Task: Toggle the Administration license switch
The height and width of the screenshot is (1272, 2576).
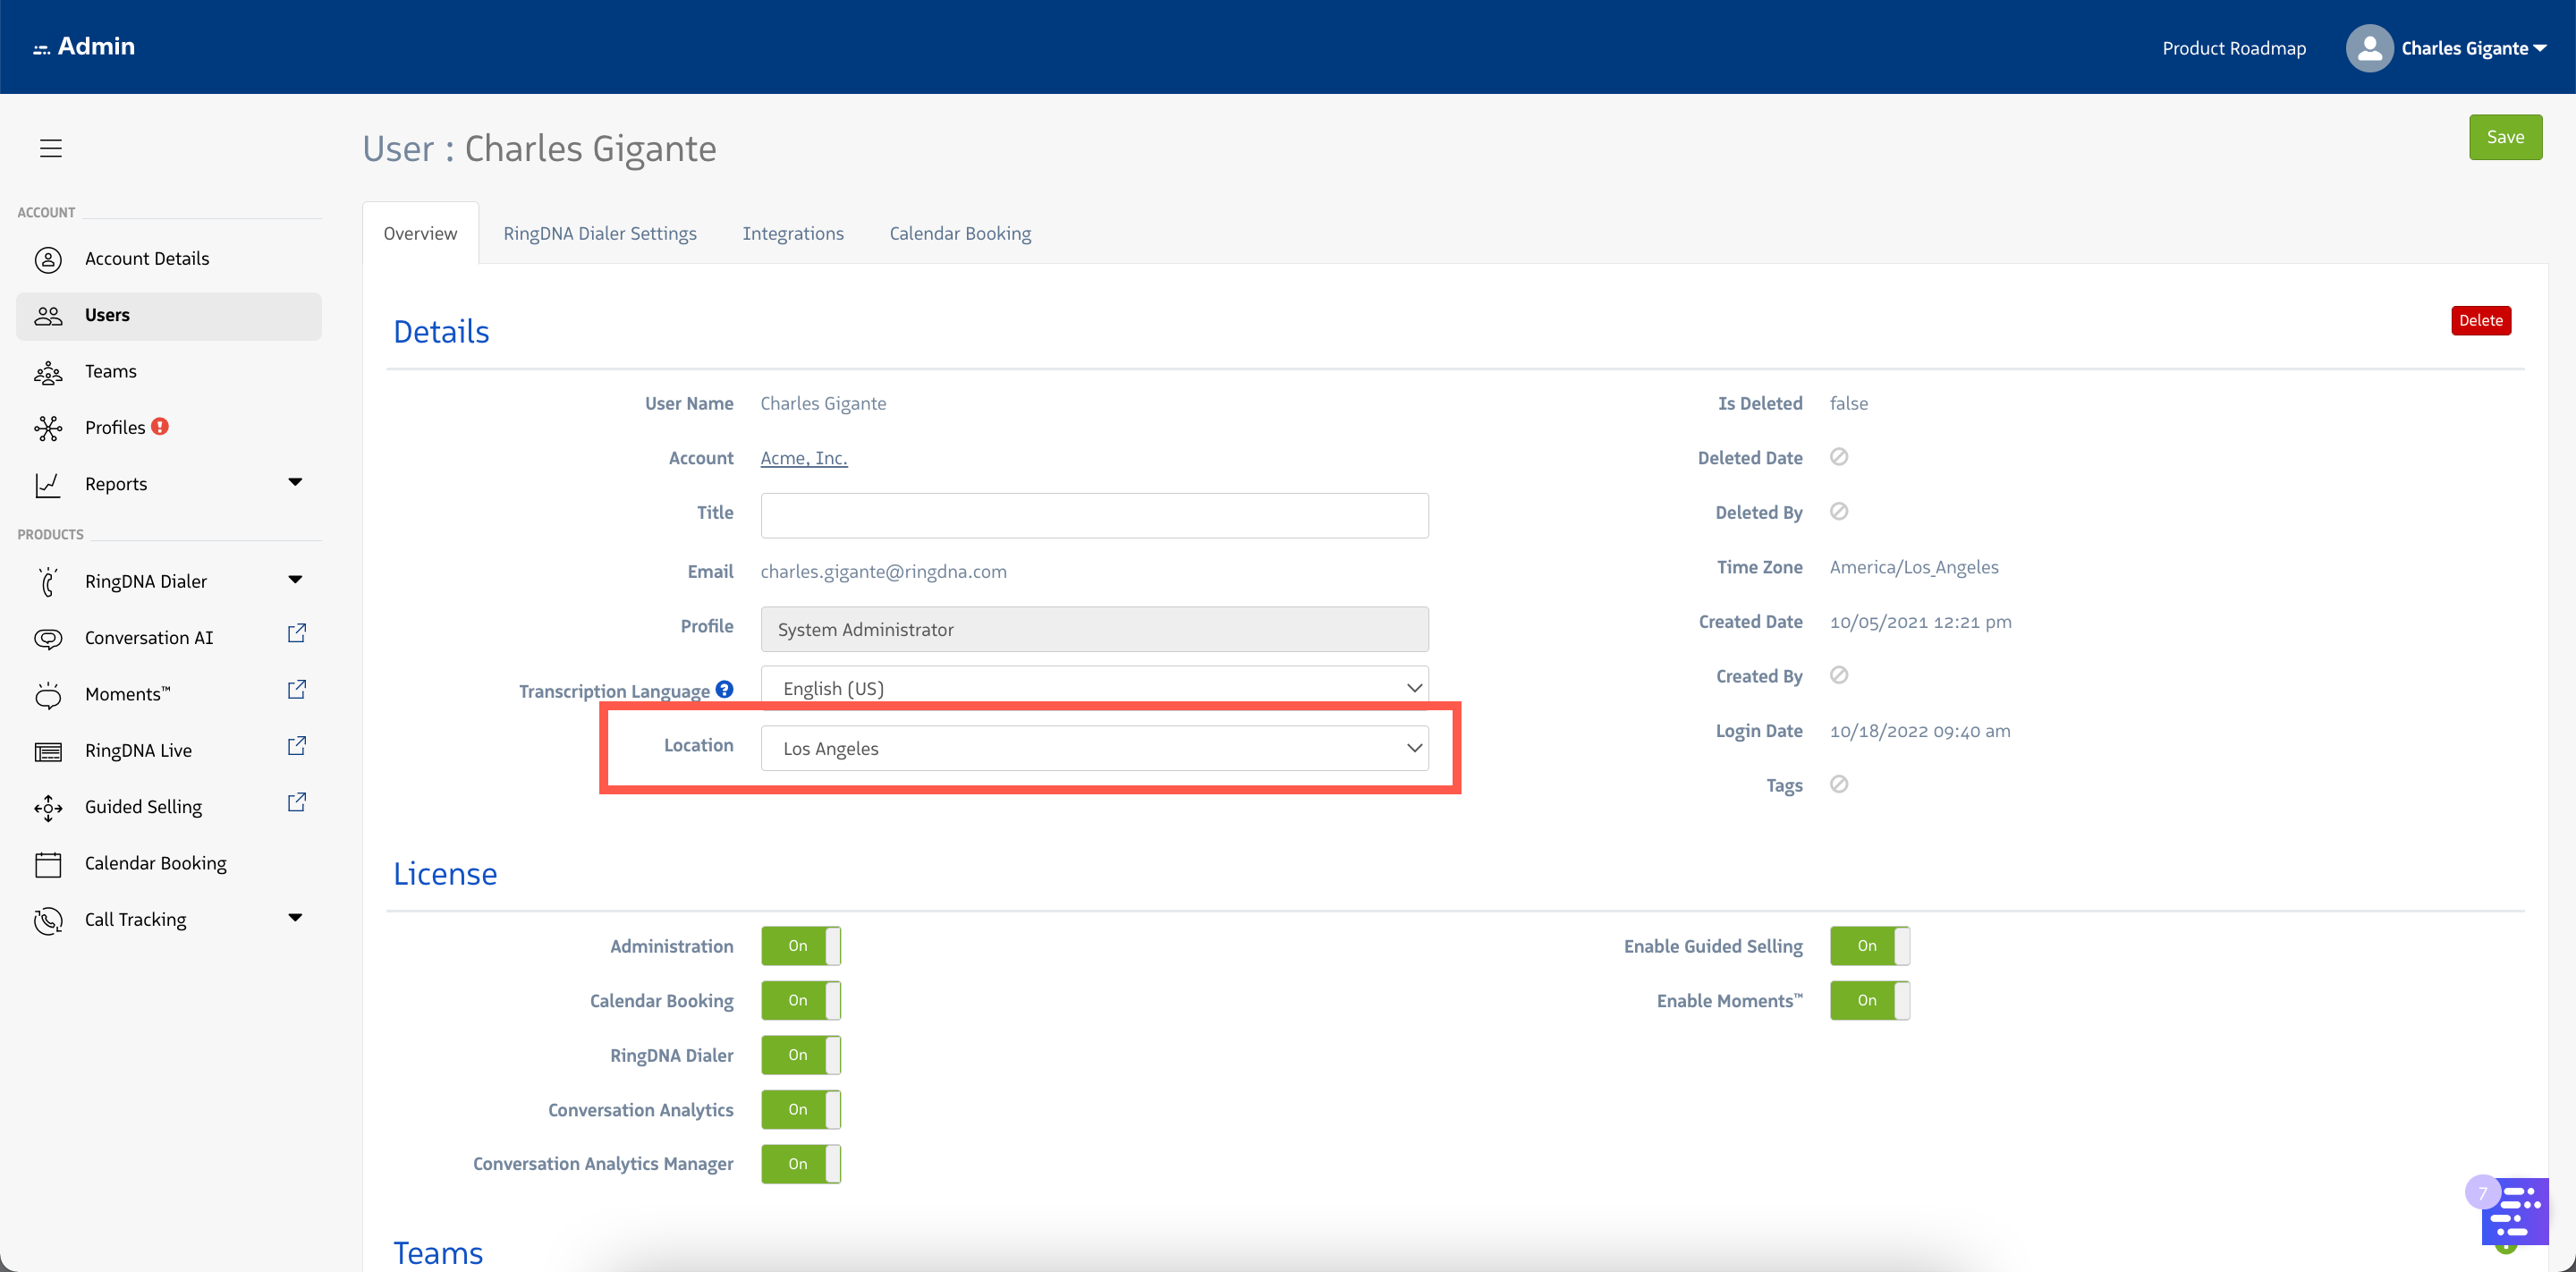Action: click(x=800, y=946)
